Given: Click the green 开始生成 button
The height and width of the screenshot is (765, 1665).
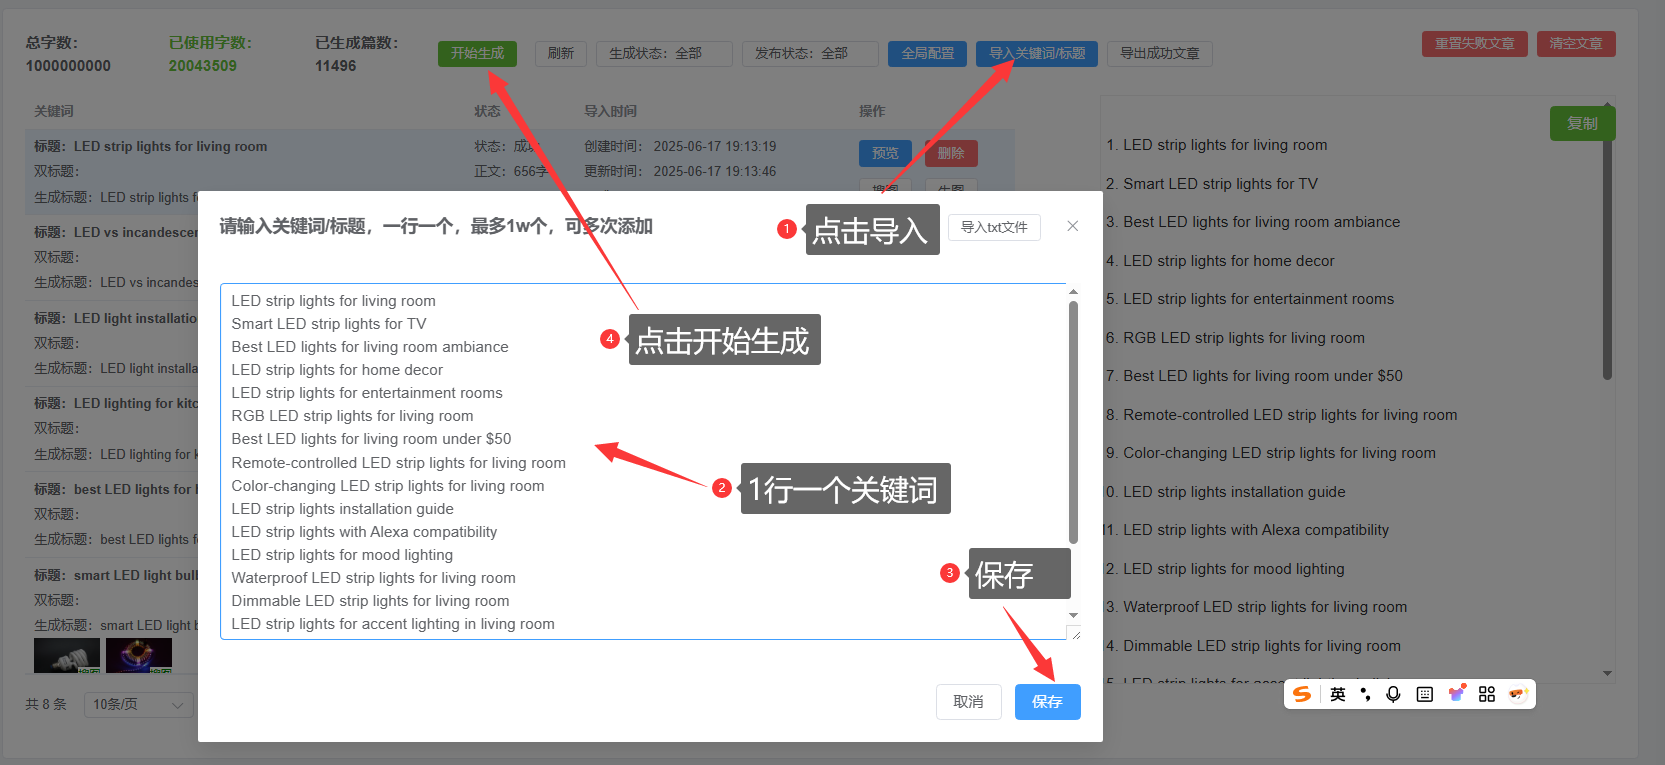Looking at the screenshot, I should [x=477, y=53].
